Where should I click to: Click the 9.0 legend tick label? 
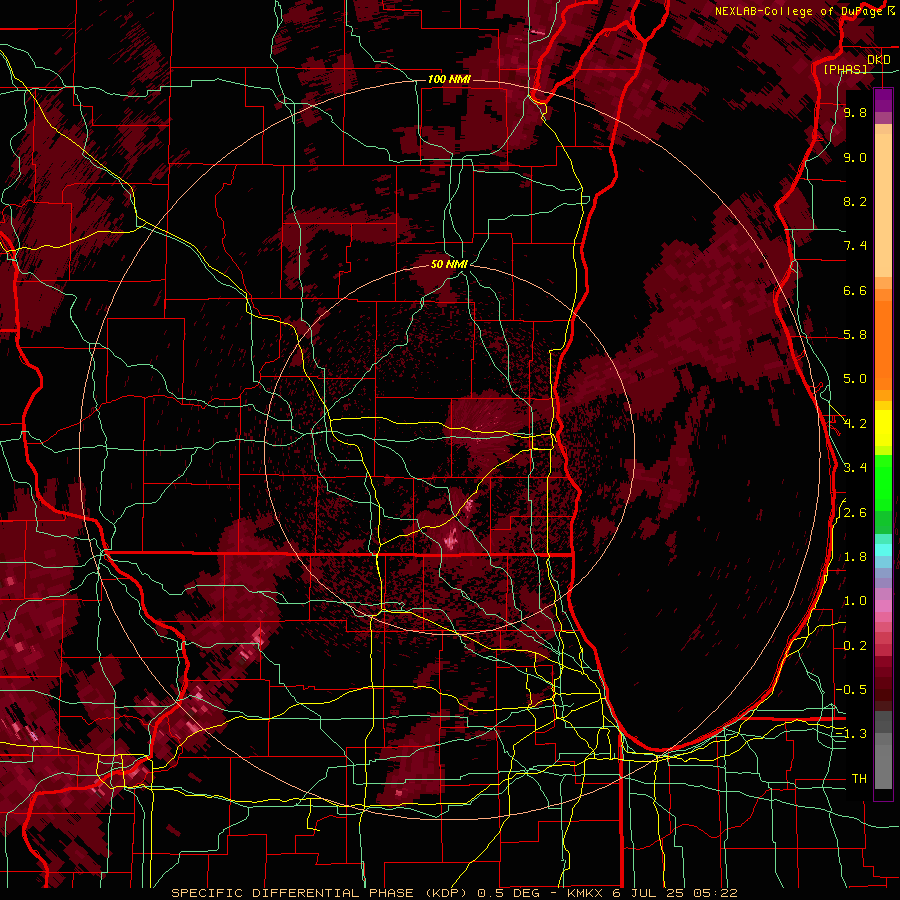[855, 157]
